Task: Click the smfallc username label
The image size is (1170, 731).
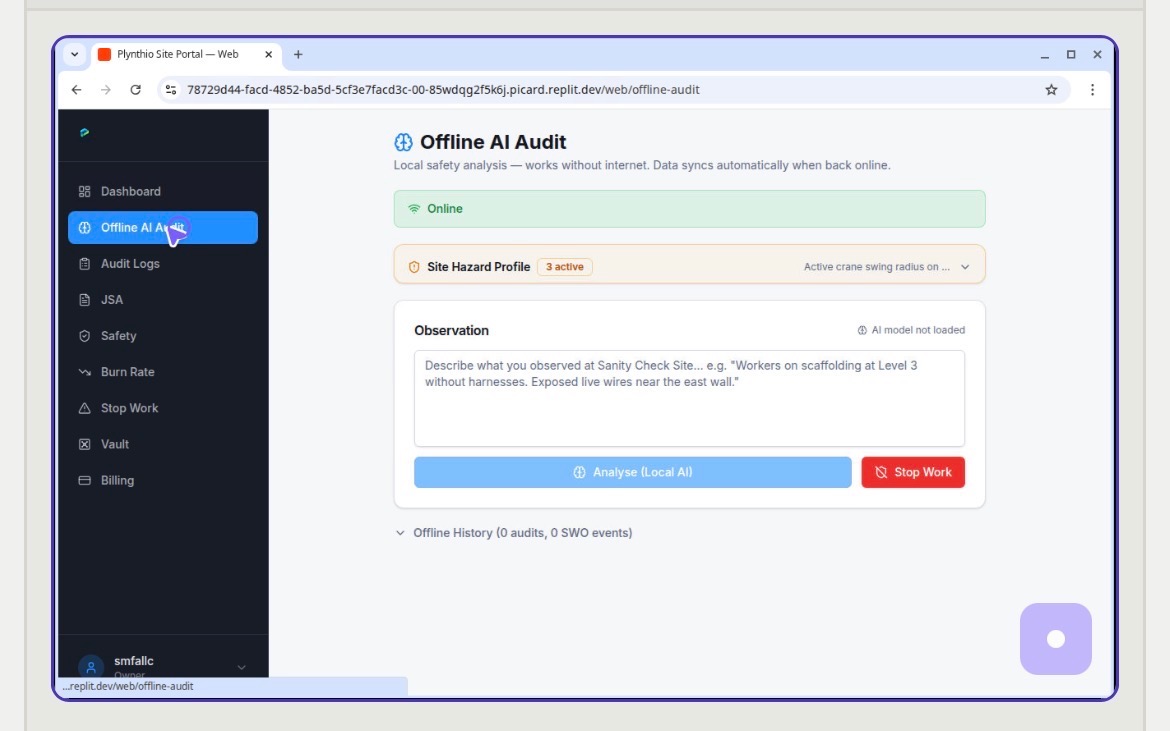Action: click(134, 661)
